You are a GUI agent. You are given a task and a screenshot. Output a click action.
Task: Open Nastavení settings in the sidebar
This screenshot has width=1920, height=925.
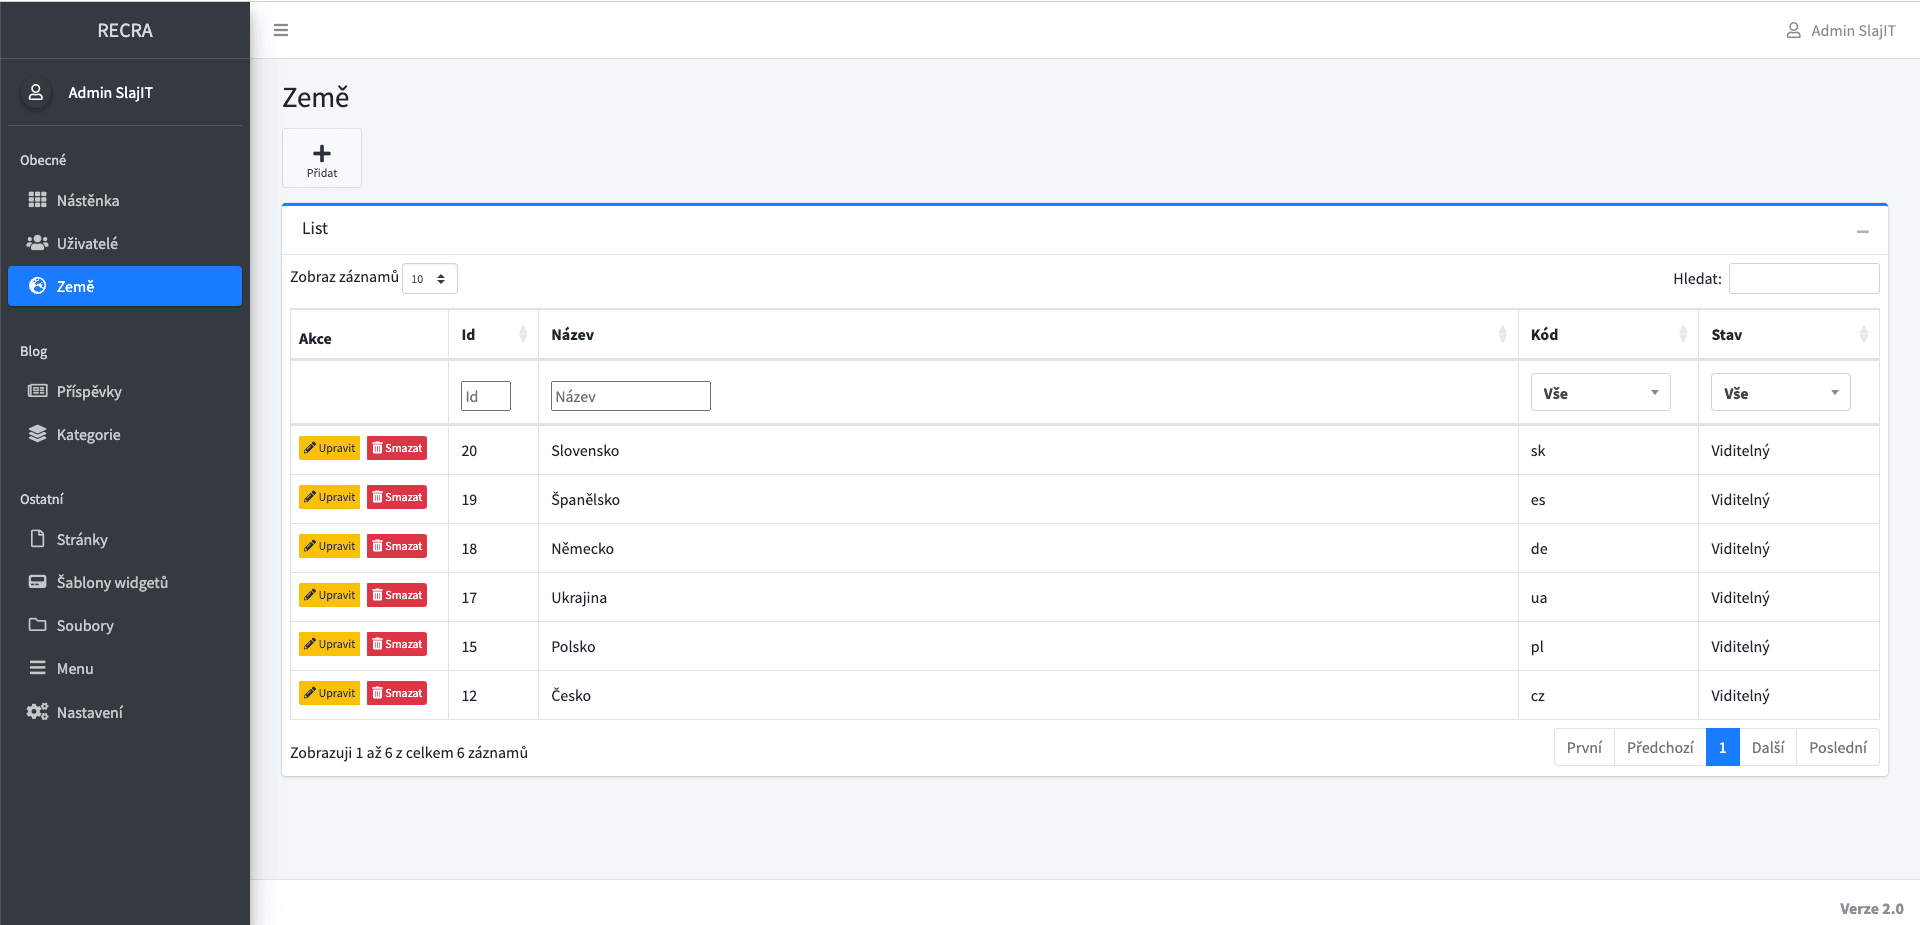point(90,712)
